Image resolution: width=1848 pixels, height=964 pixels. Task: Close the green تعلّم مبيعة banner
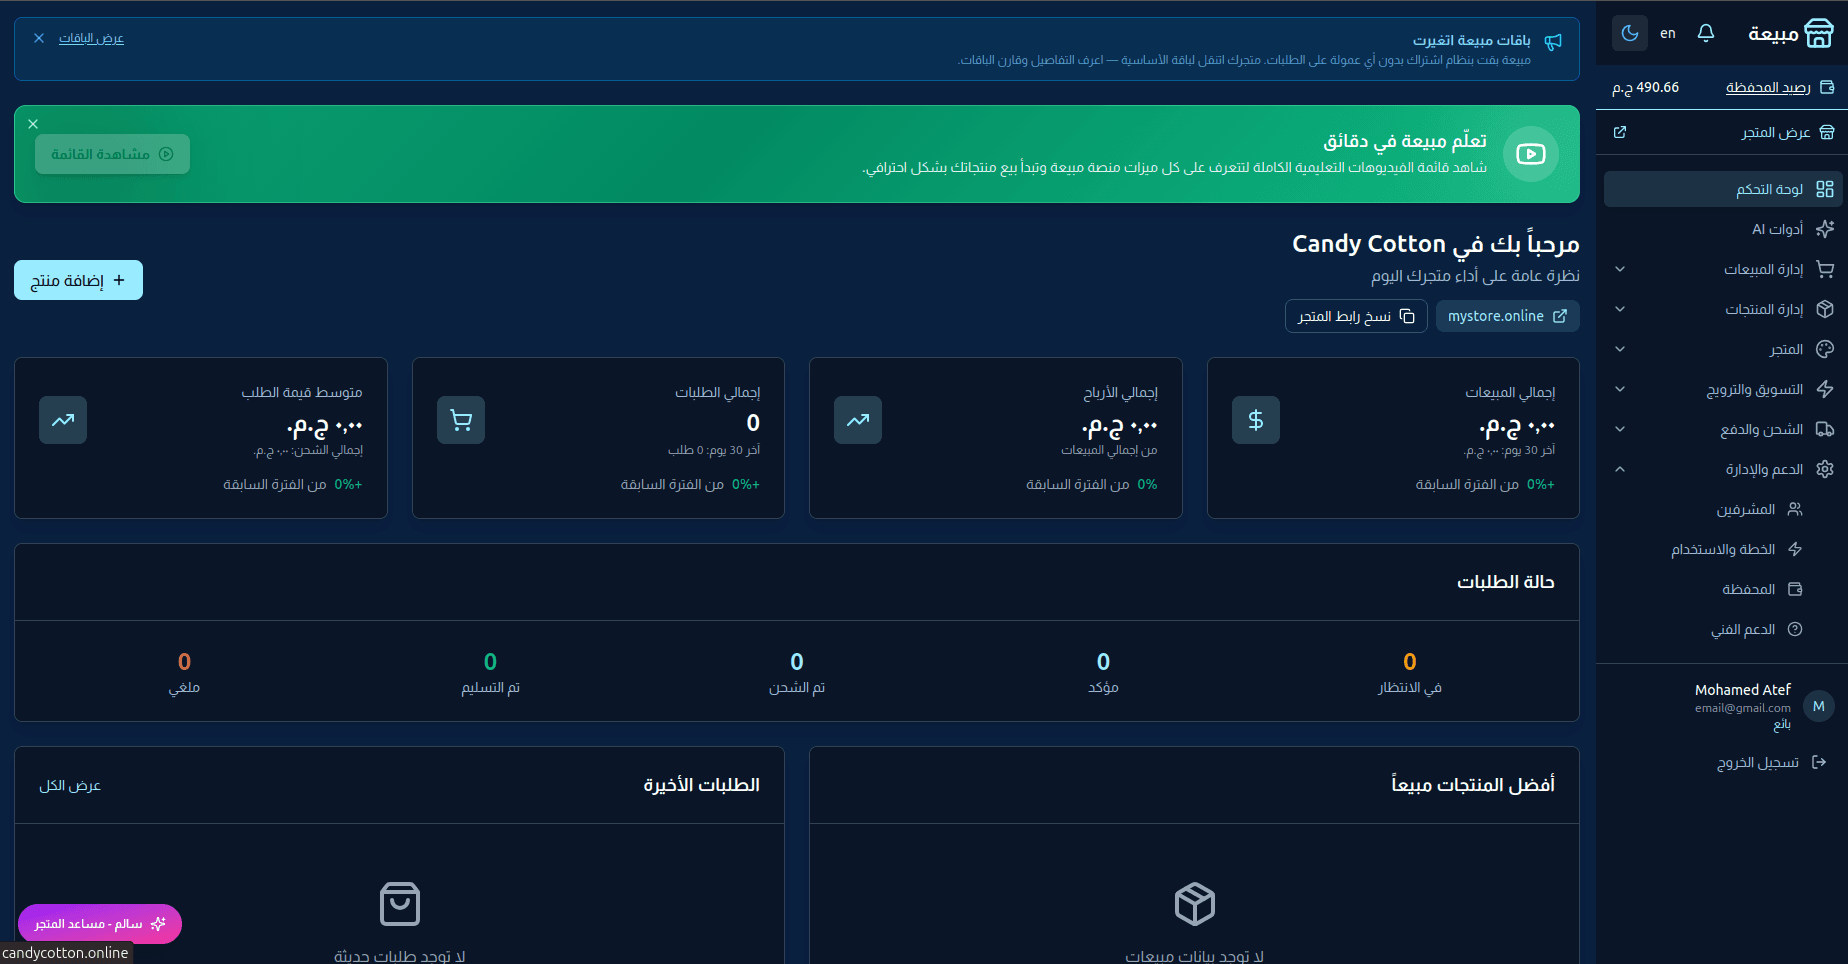pyautogui.click(x=33, y=124)
